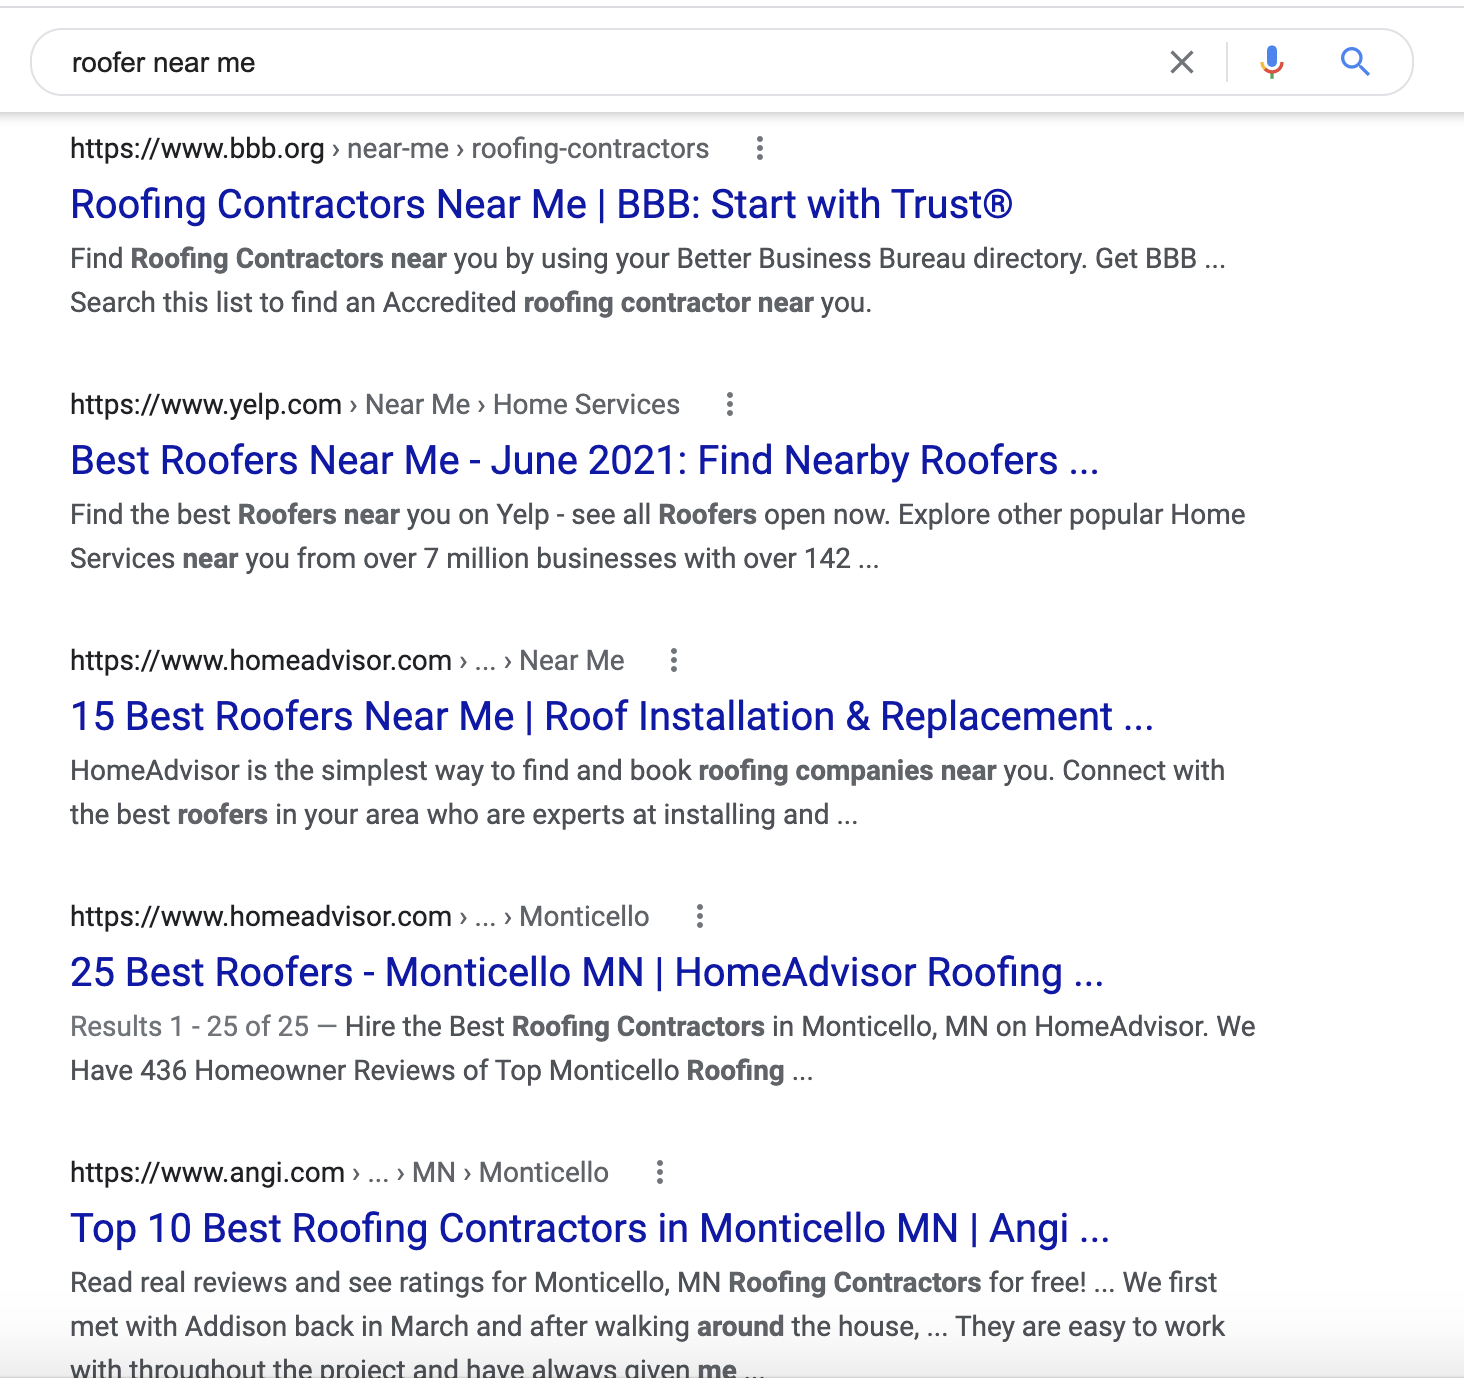
Task: Click the snippet 'HomeAdvisor is the simplest way to find'
Action: click(x=647, y=792)
